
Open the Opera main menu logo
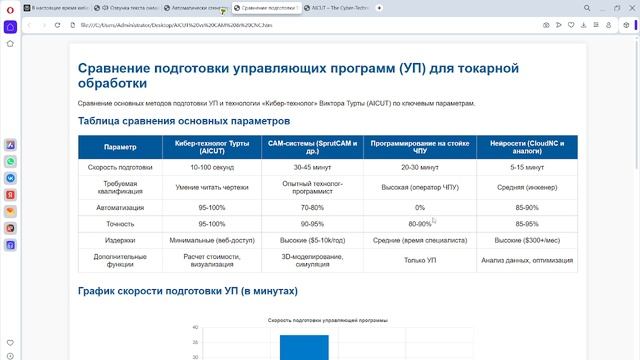[10, 10]
